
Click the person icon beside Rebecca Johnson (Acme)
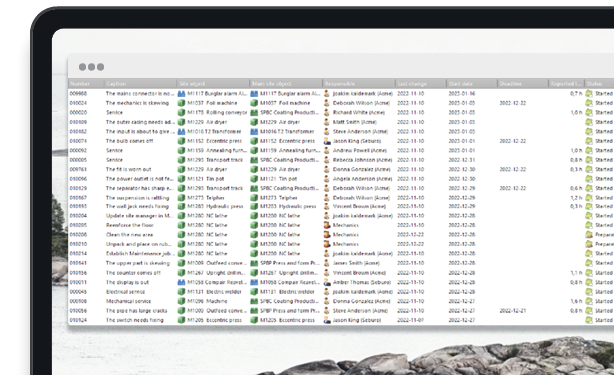(327, 160)
